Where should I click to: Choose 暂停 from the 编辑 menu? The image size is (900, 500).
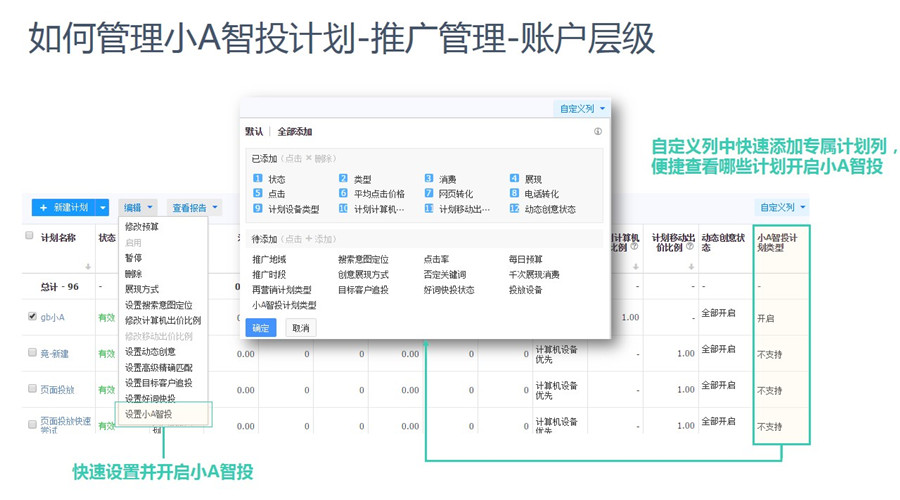pos(133,258)
